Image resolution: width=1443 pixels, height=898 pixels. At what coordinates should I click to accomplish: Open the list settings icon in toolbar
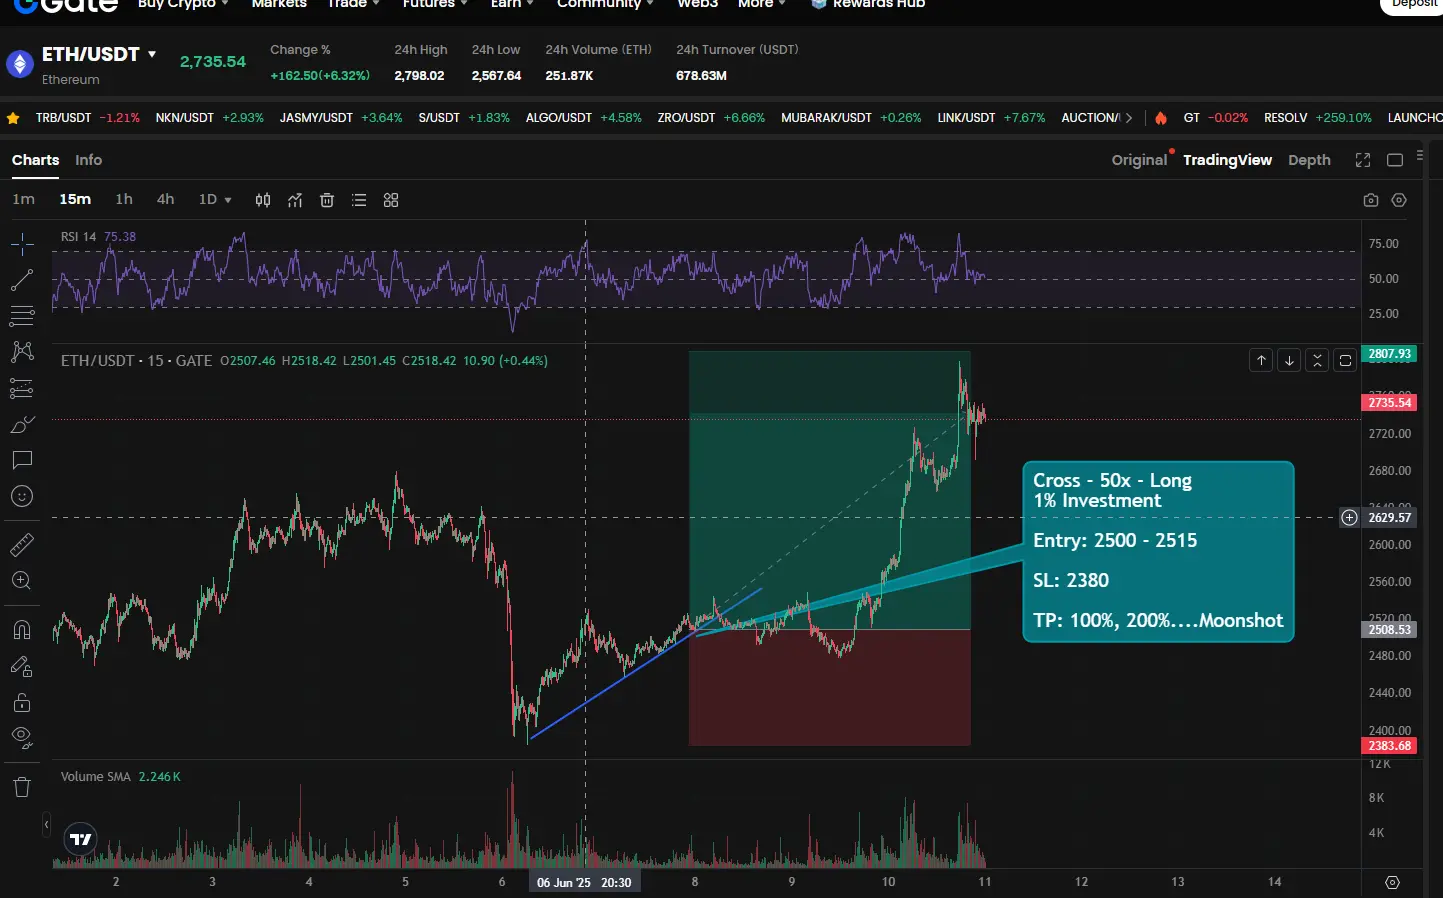coord(359,200)
